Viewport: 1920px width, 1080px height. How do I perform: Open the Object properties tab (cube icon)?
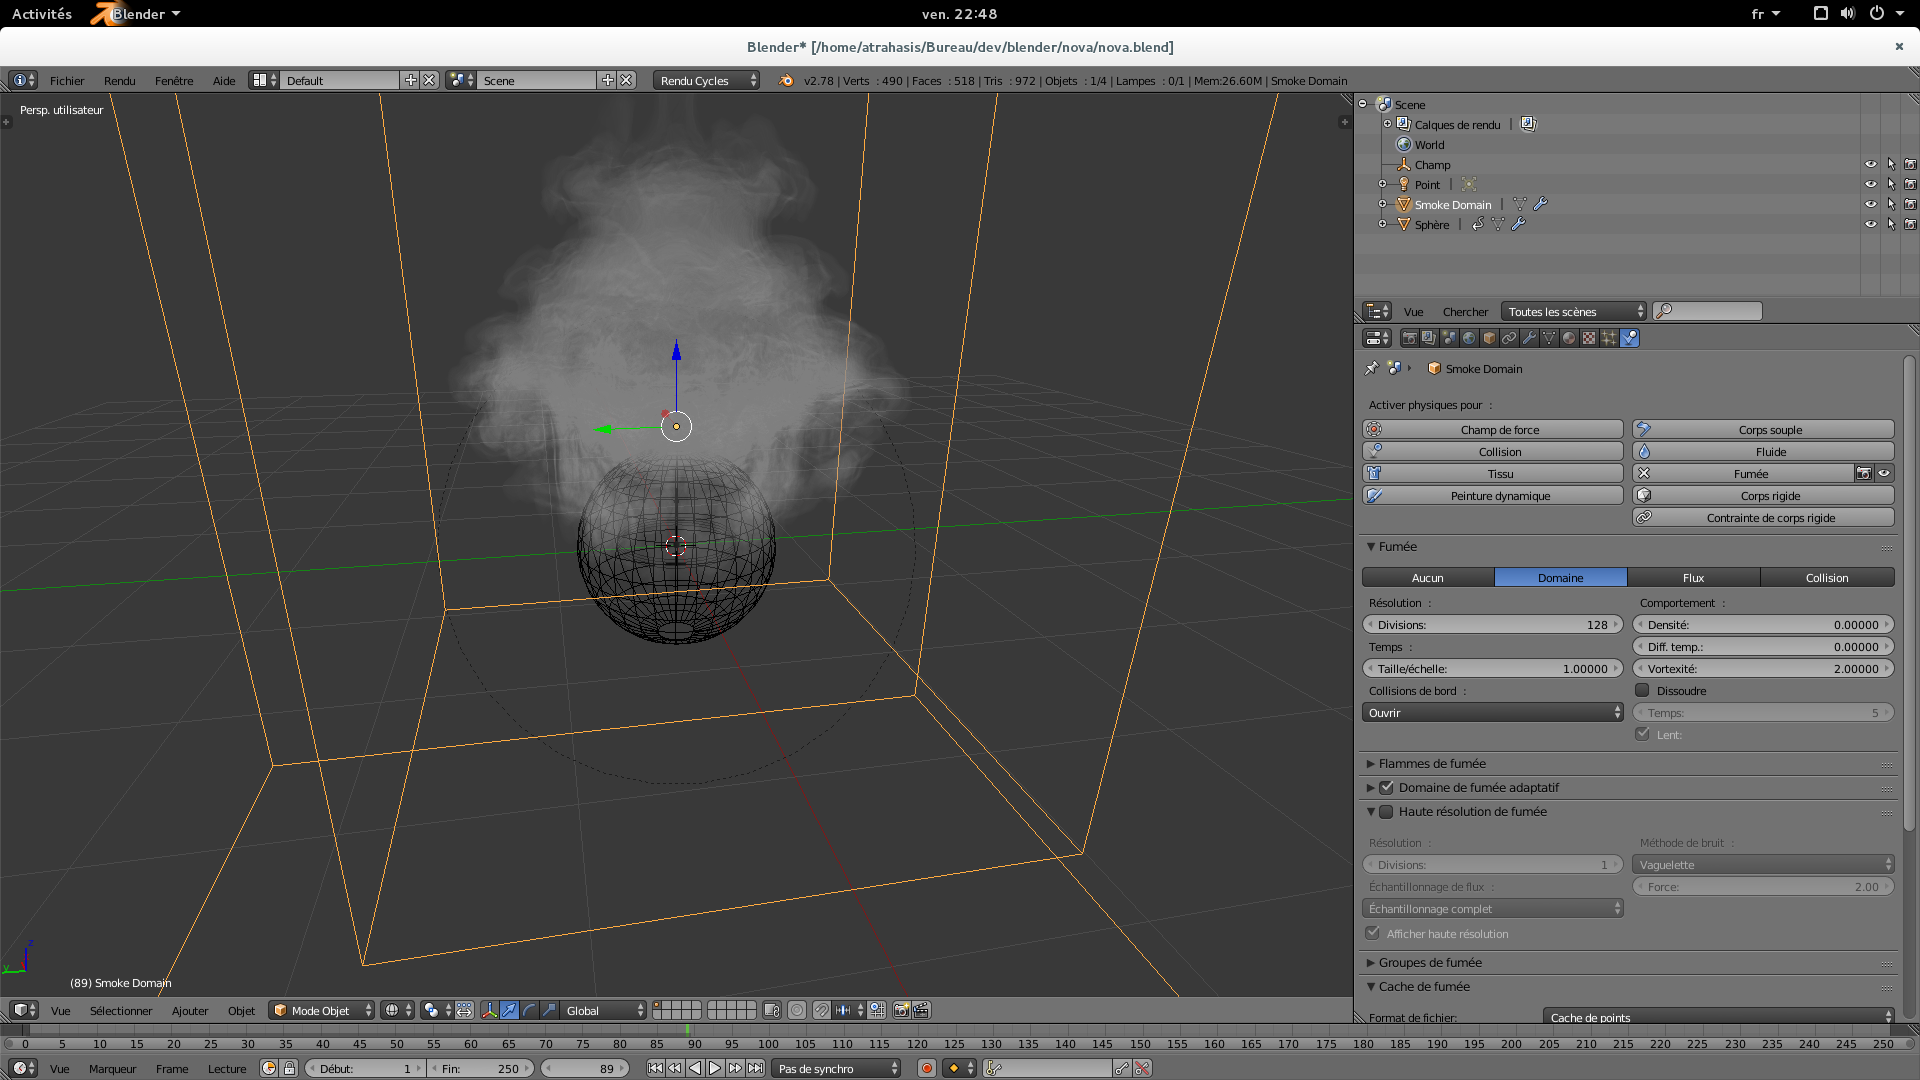1489,338
